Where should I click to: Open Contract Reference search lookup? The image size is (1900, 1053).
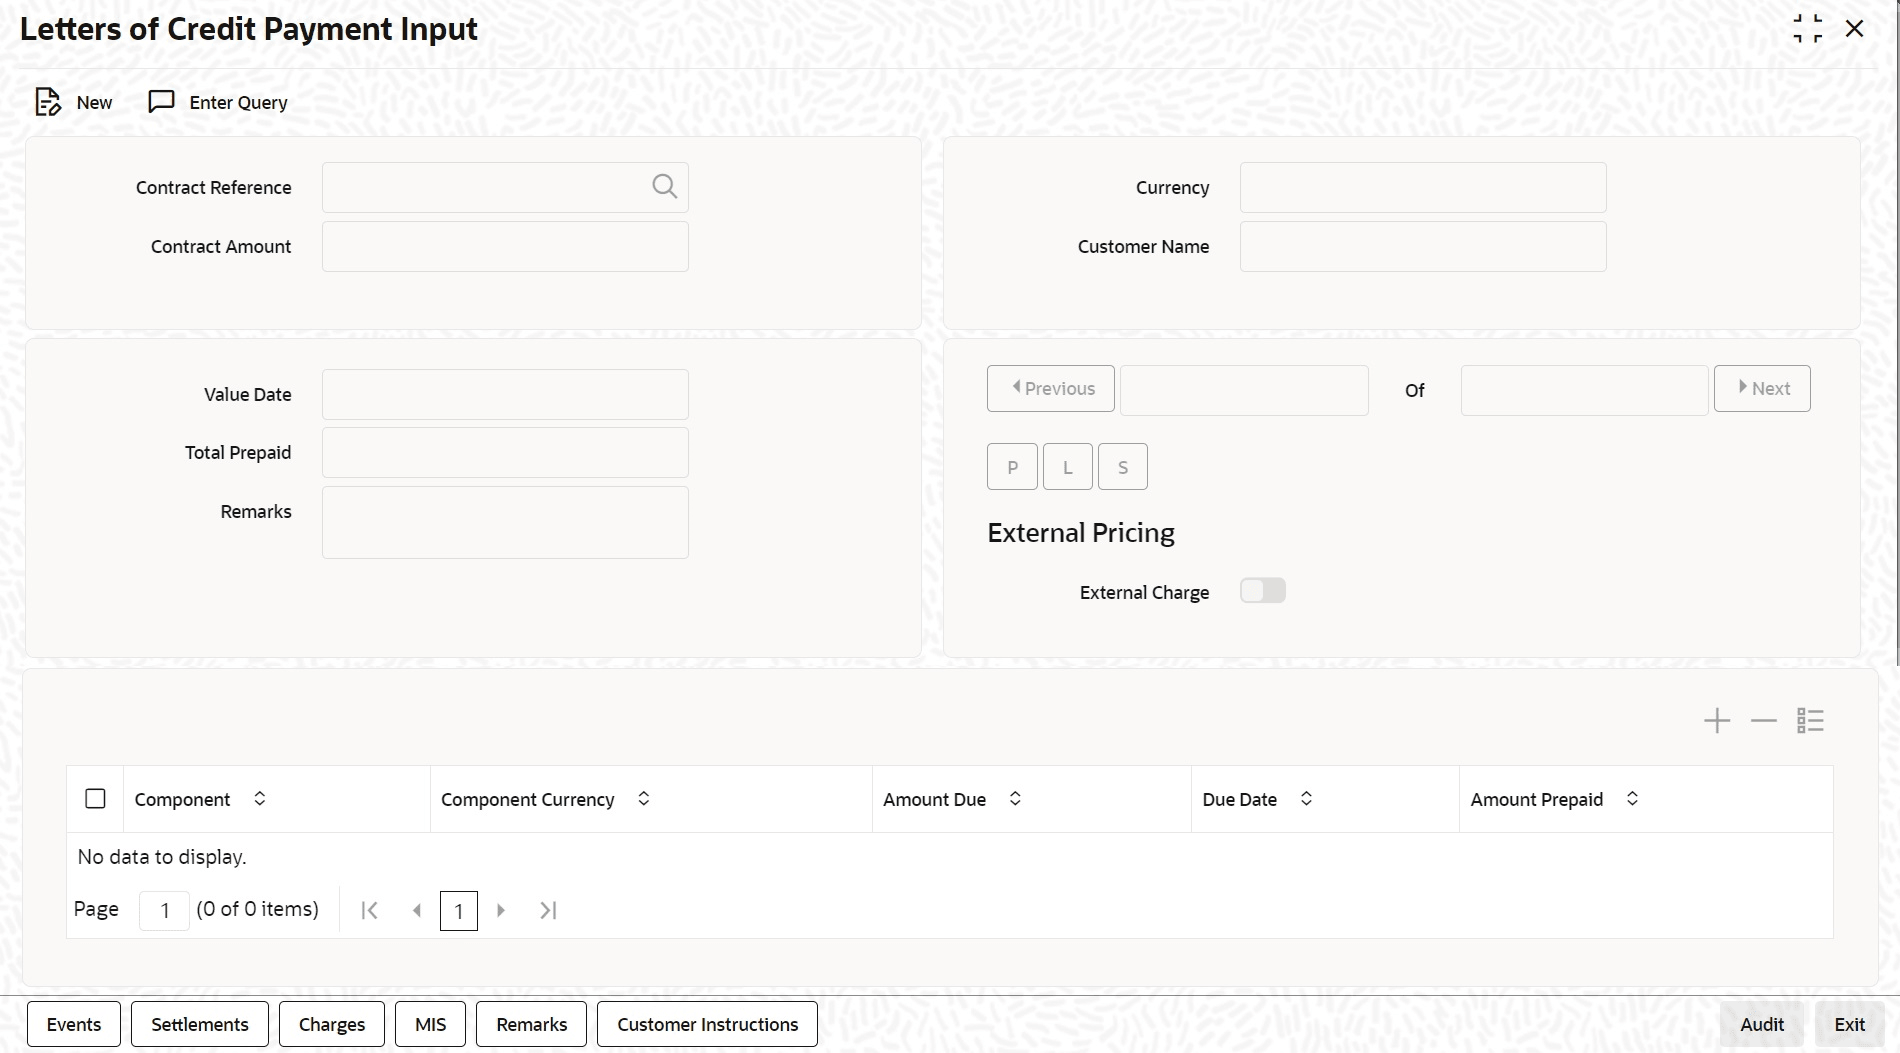point(665,186)
